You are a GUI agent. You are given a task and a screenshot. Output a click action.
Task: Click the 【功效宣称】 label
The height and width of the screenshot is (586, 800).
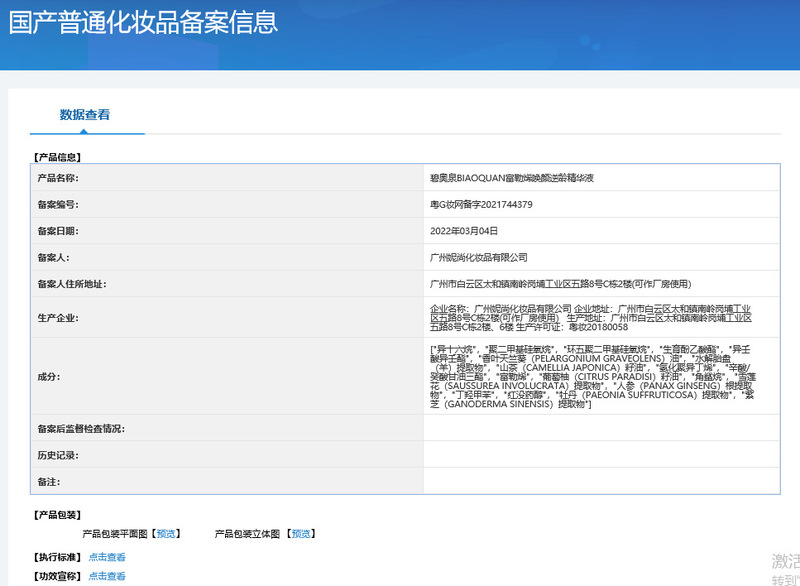pyautogui.click(x=57, y=576)
